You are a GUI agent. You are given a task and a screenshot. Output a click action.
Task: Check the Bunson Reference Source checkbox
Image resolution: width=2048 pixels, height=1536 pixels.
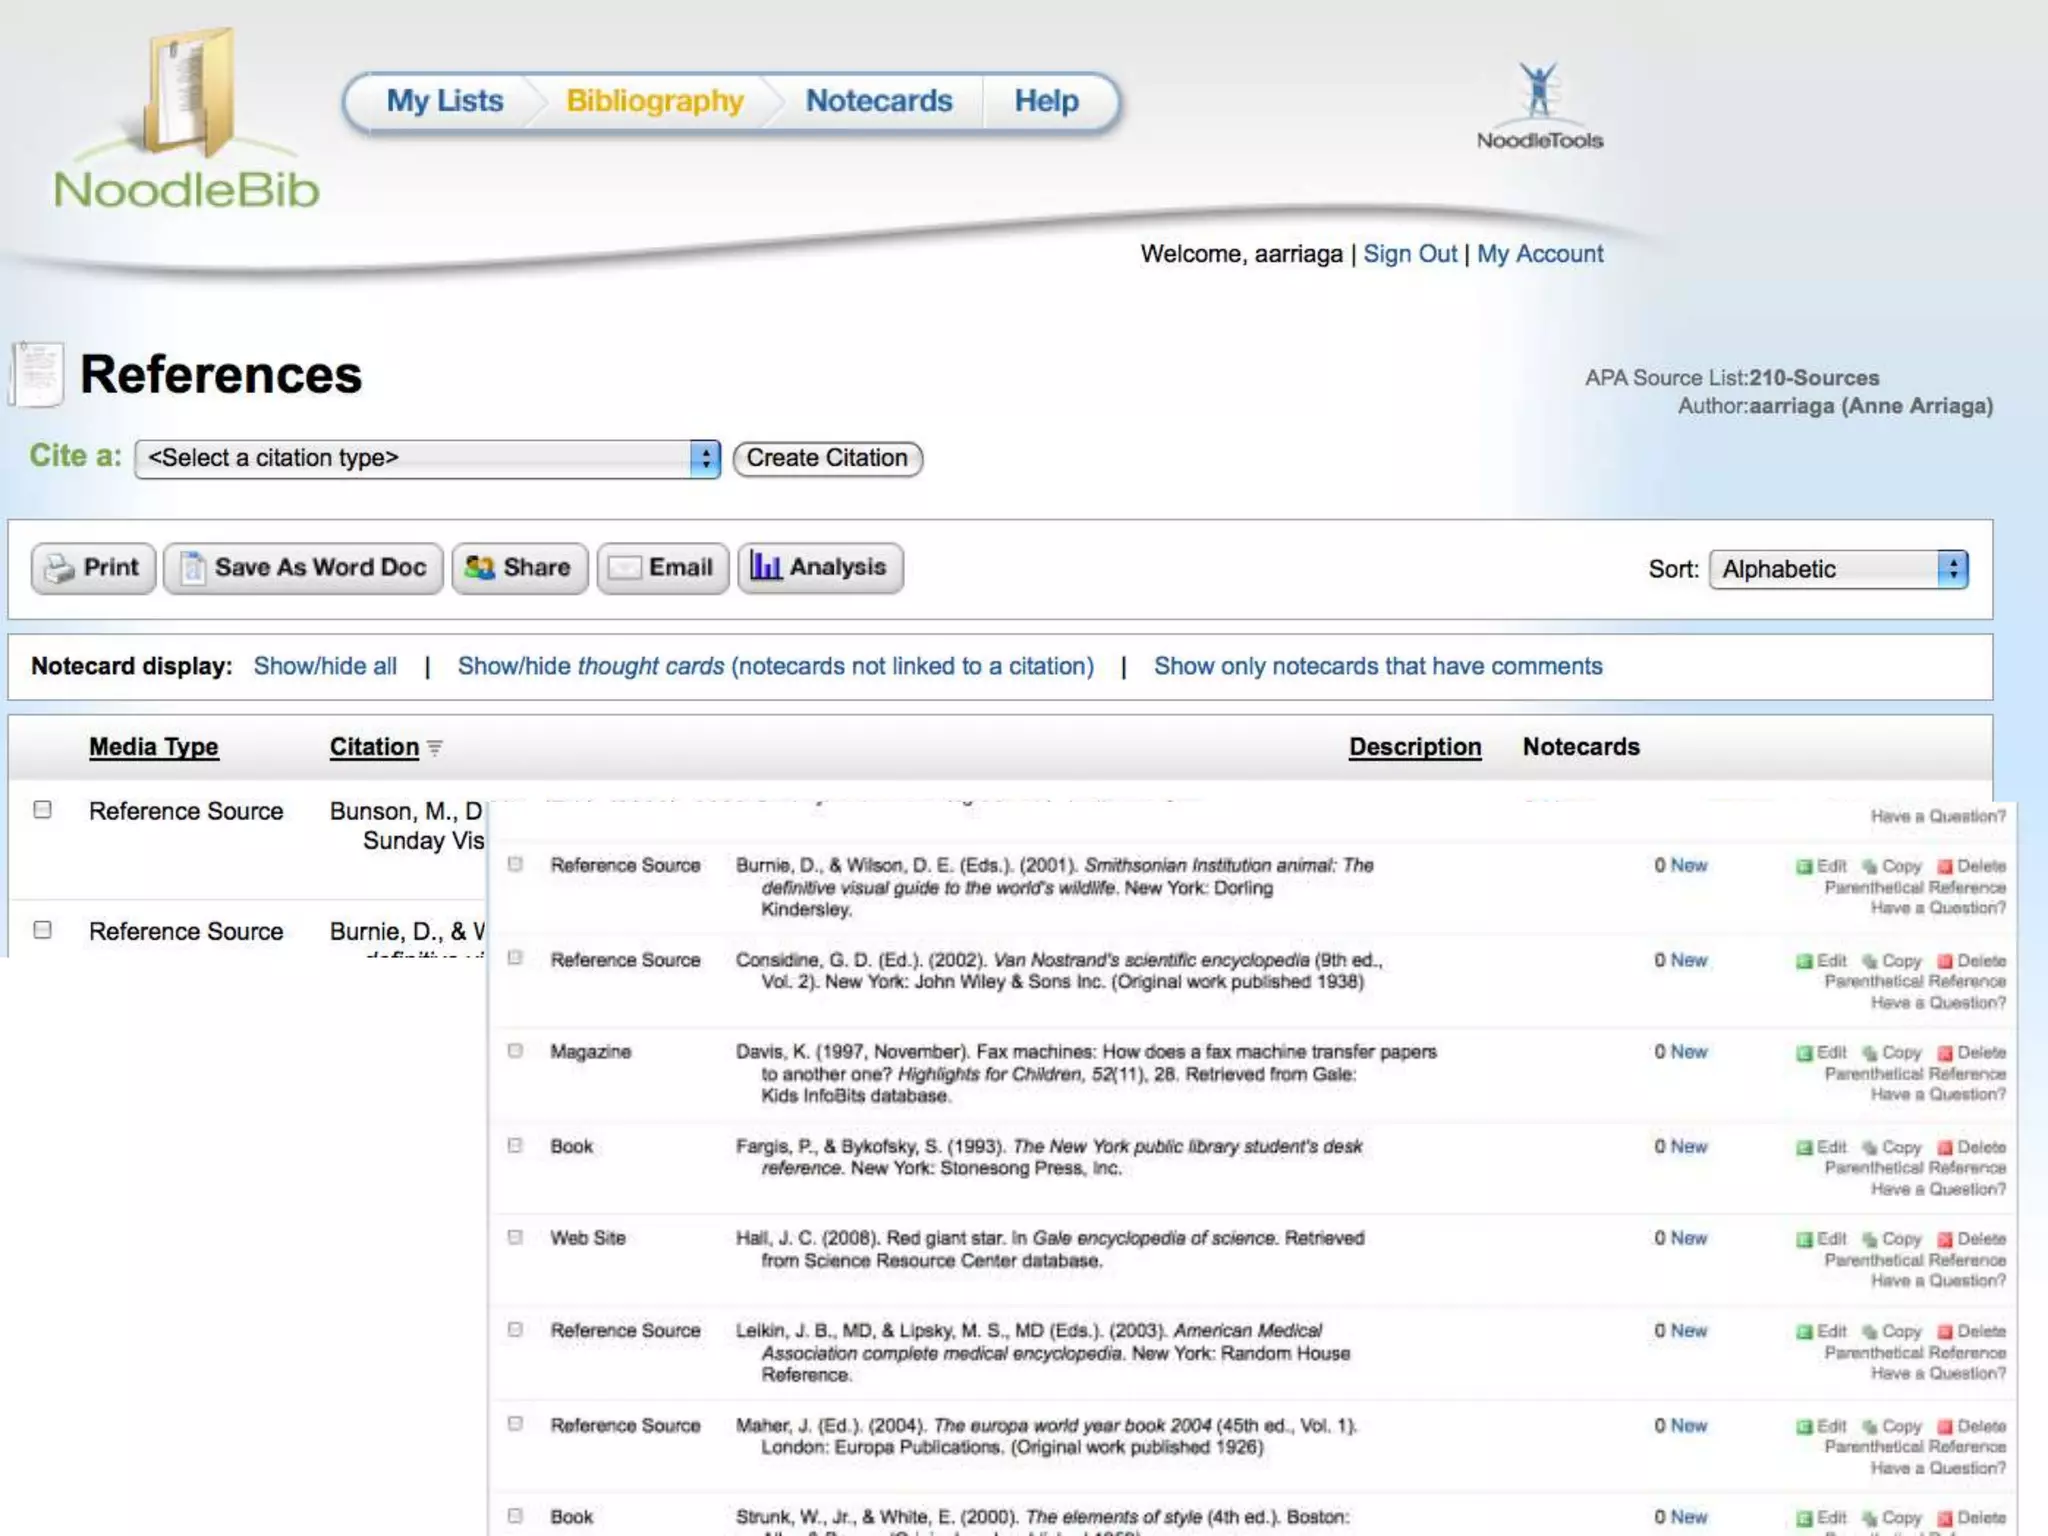point(42,809)
